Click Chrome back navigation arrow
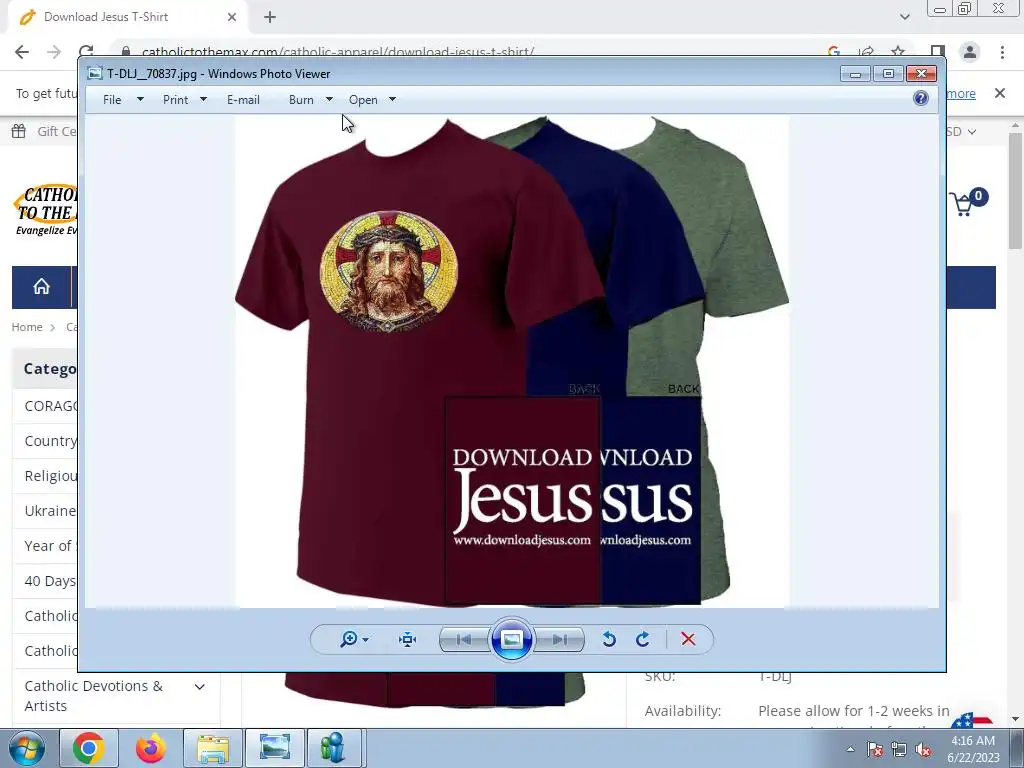This screenshot has height=768, width=1024. (x=22, y=52)
